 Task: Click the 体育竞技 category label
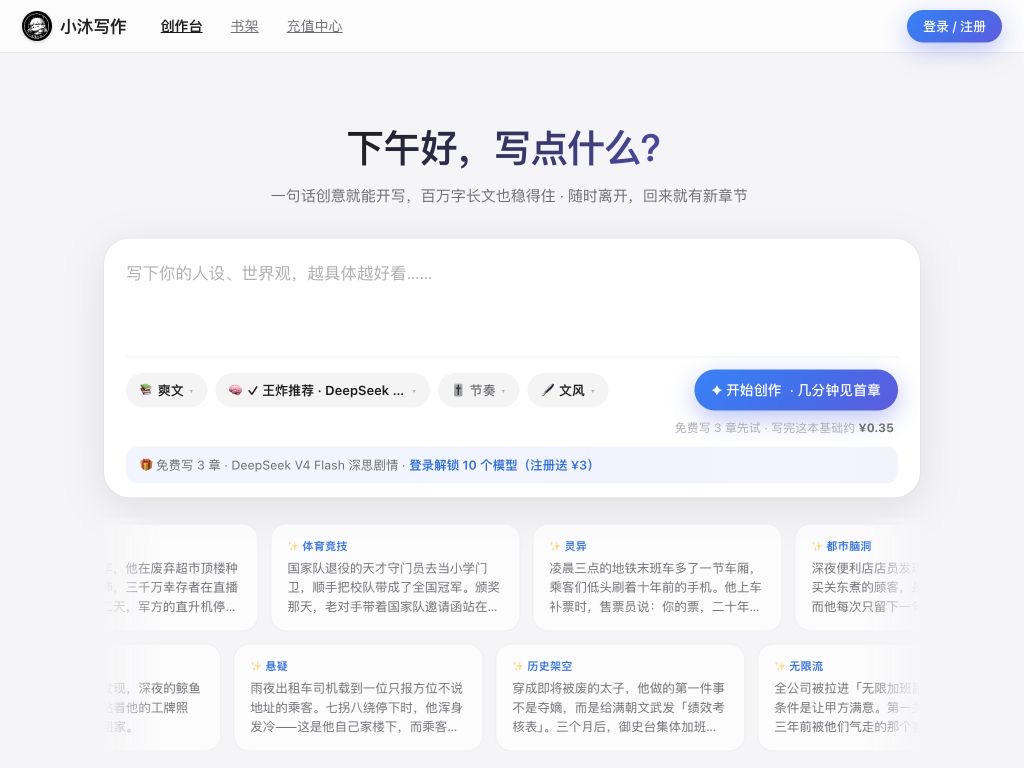325,546
